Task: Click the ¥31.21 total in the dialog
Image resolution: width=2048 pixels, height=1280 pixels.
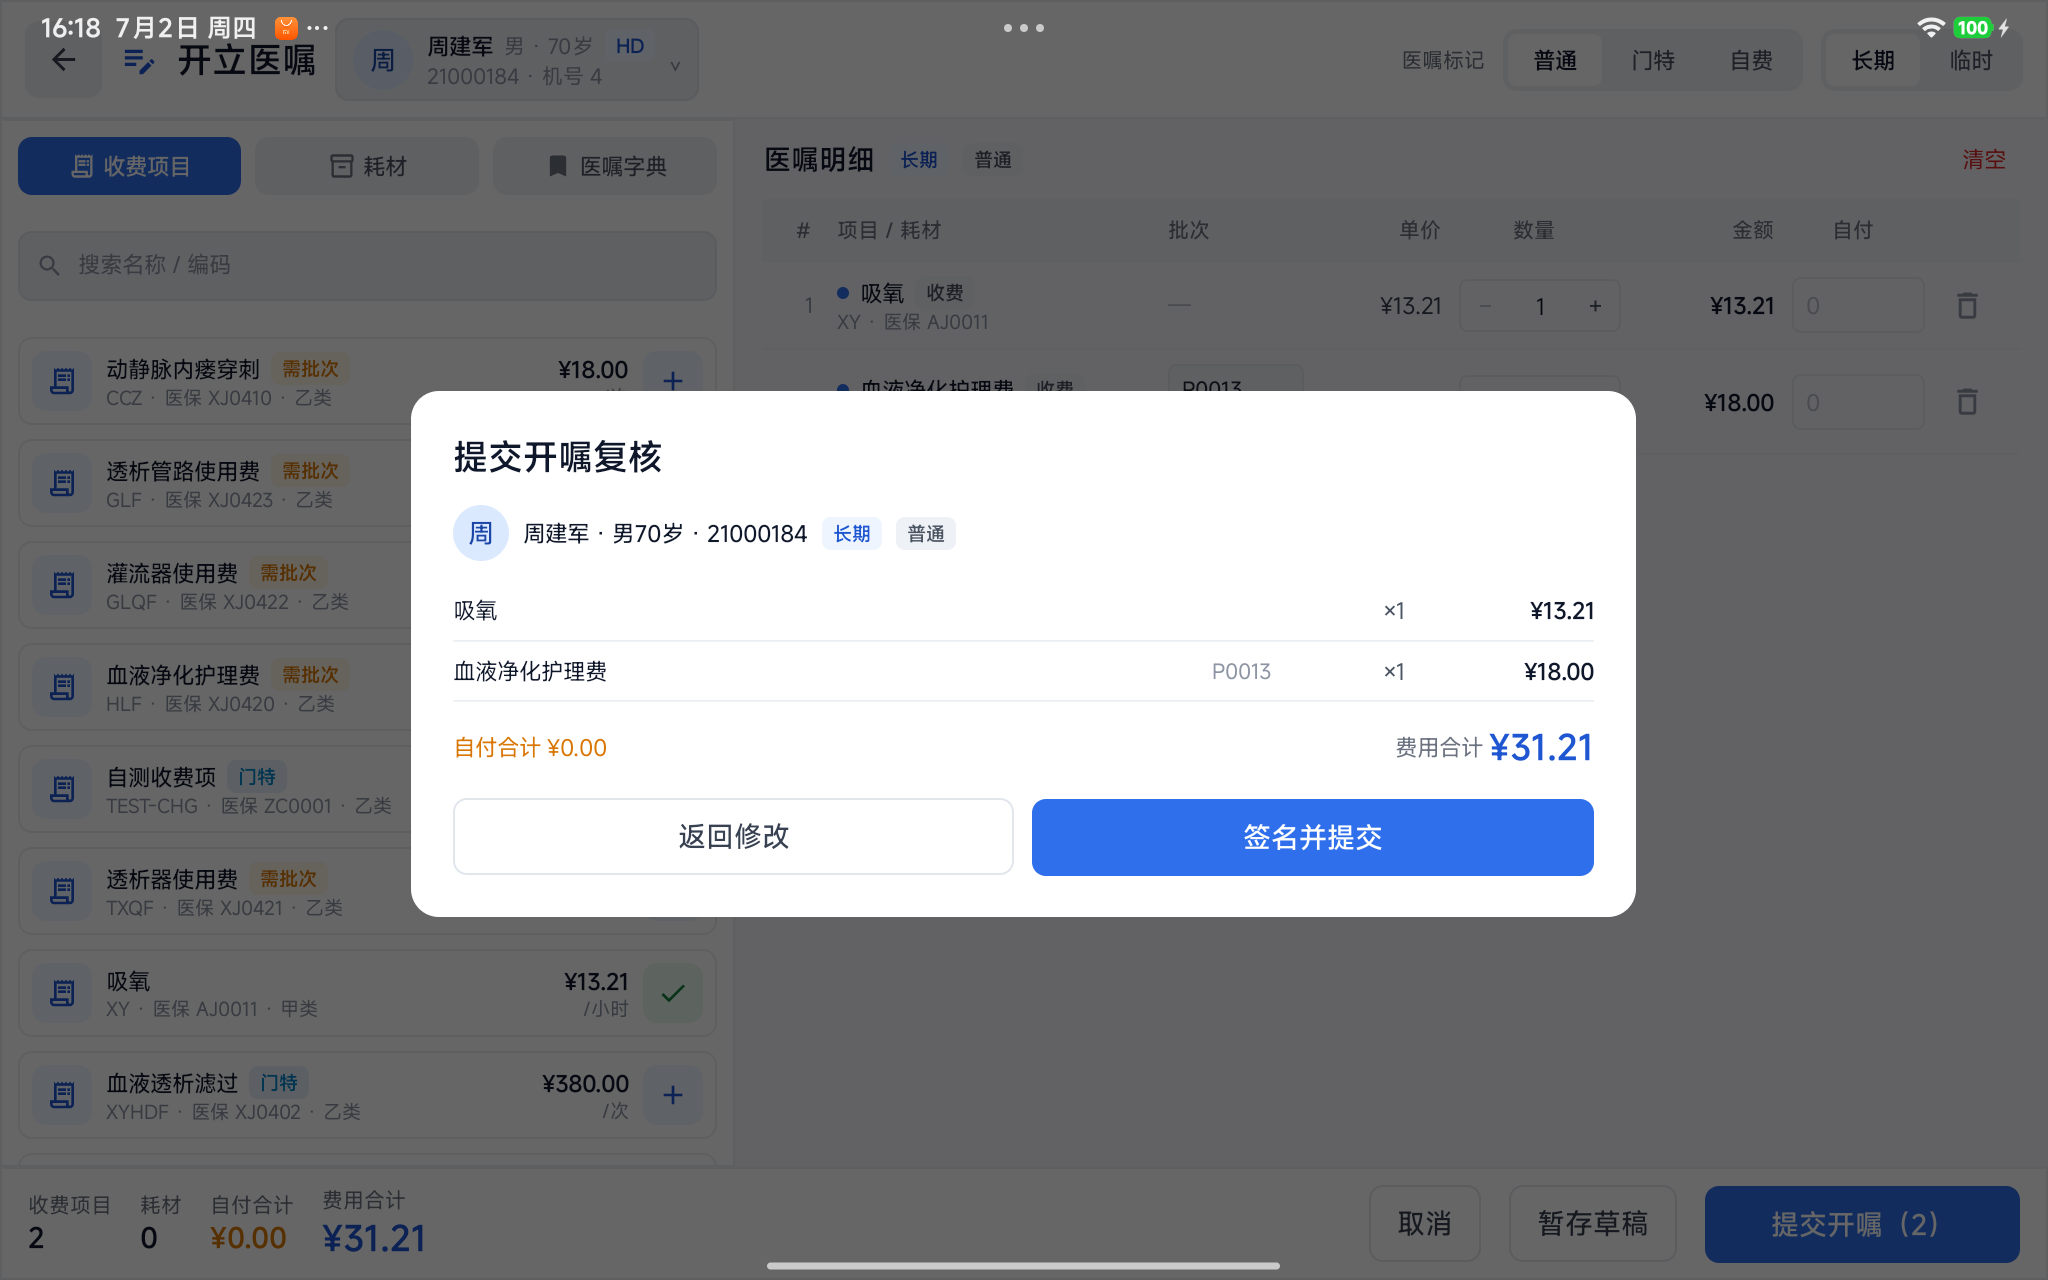Action: click(x=1541, y=747)
